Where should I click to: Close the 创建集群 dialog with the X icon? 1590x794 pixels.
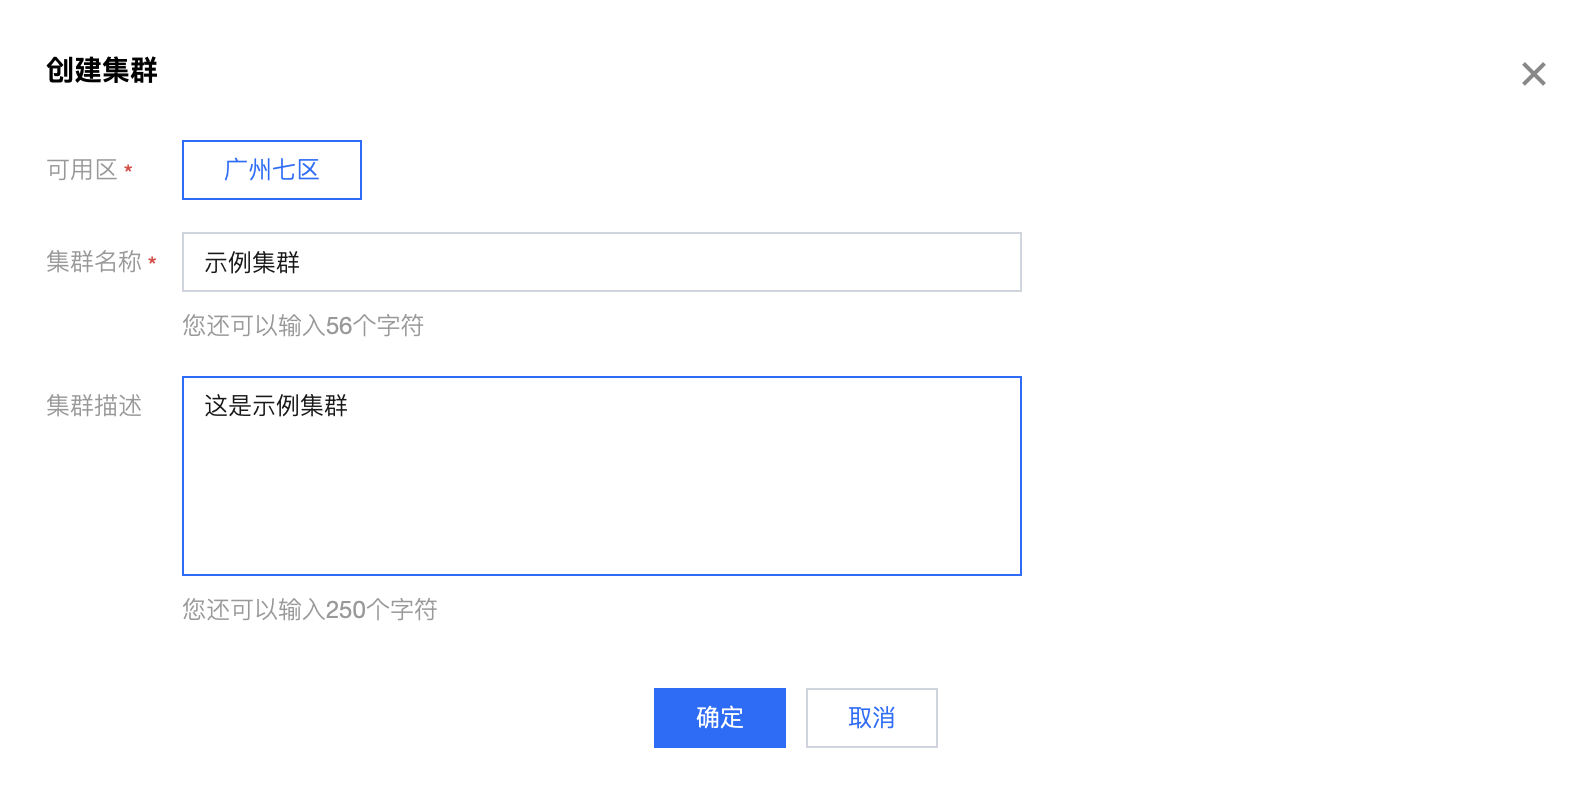(1533, 74)
